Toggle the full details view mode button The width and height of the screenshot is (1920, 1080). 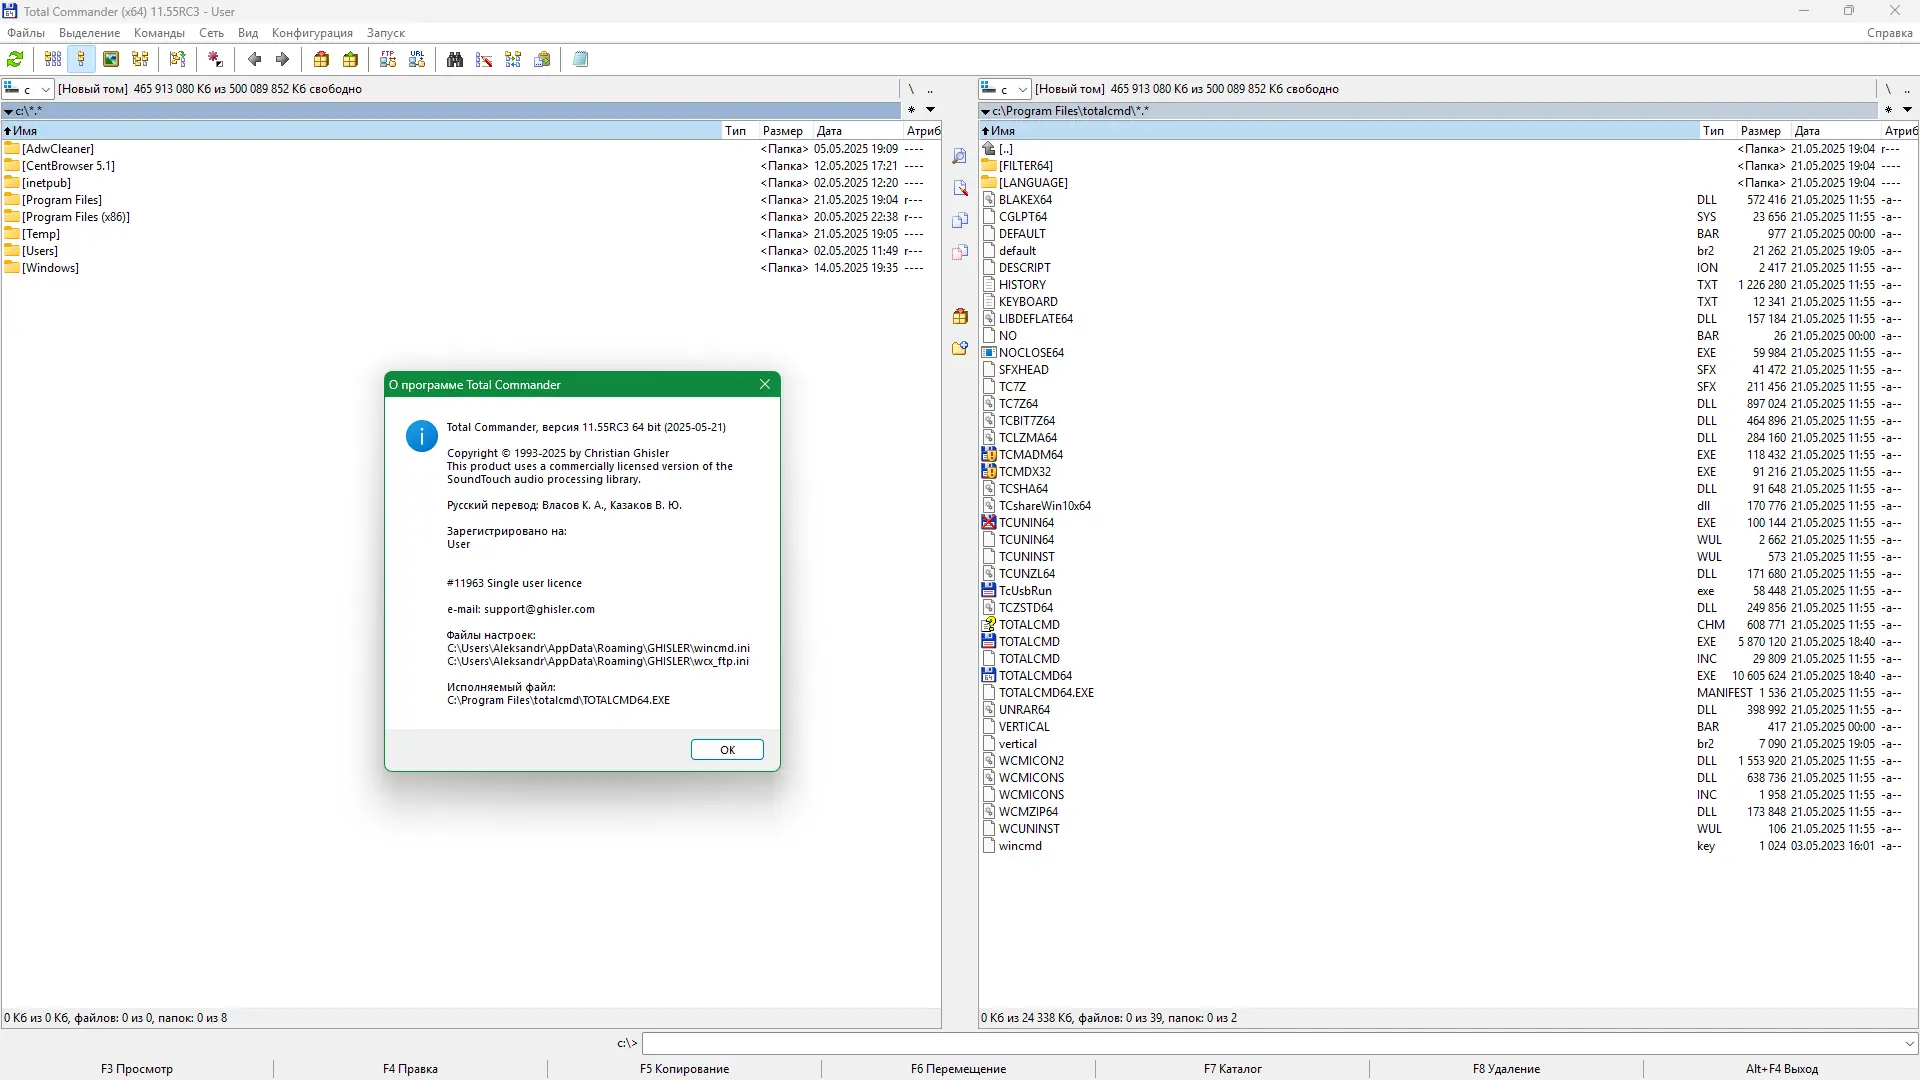tap(82, 60)
